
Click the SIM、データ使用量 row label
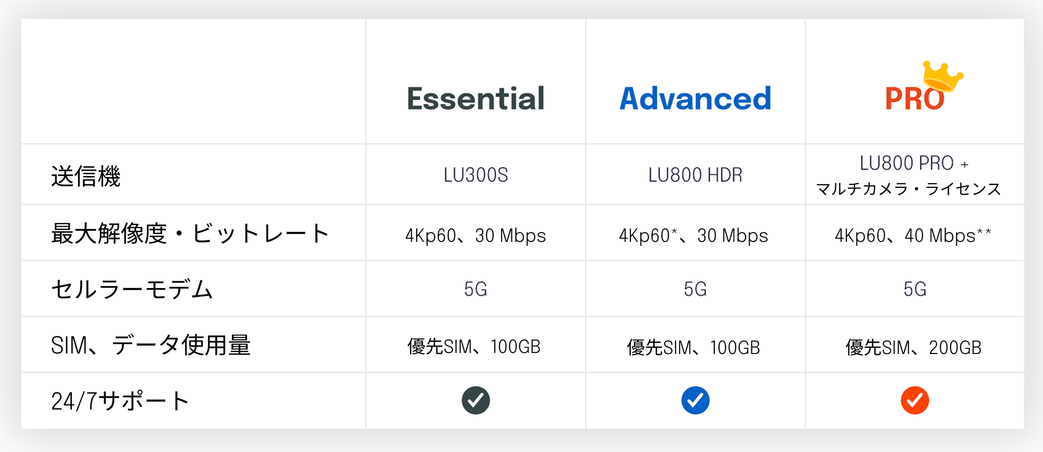coord(151,346)
